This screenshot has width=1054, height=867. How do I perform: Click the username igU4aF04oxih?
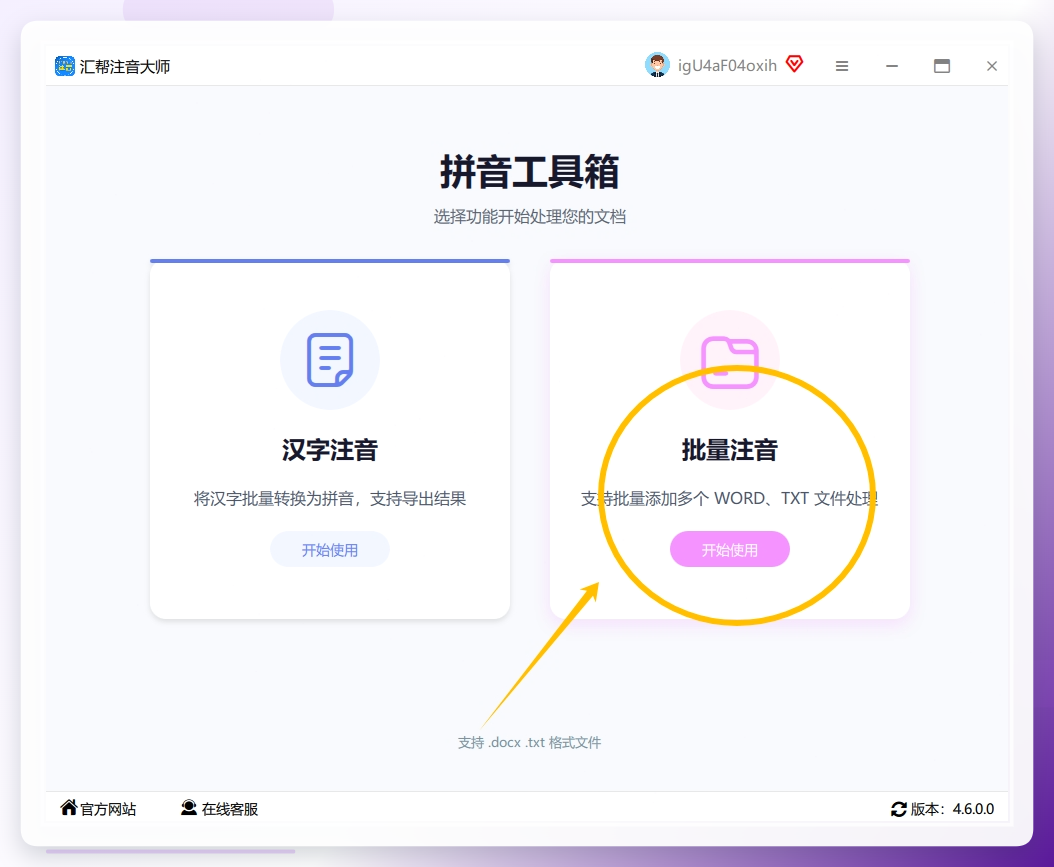point(727,65)
